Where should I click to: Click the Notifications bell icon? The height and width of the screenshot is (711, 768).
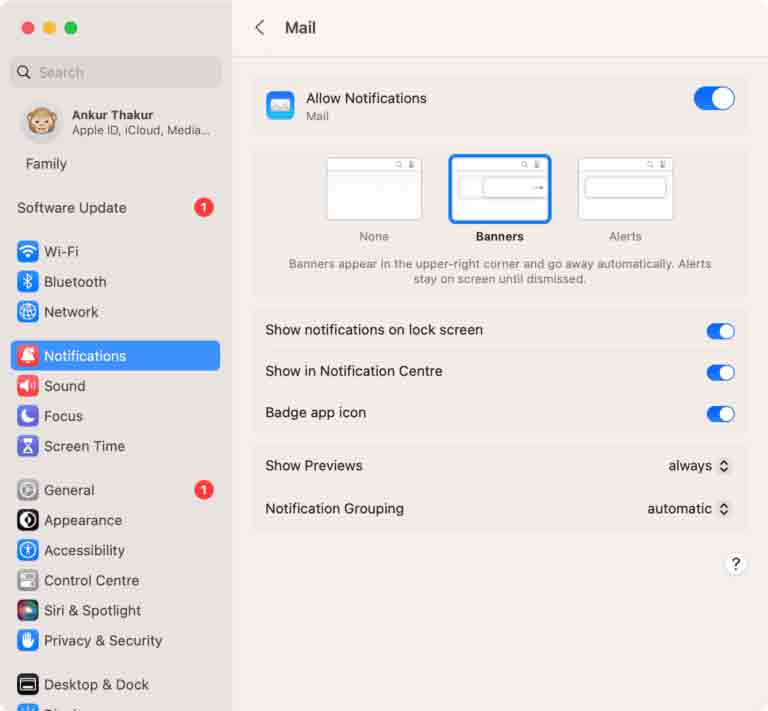28,356
